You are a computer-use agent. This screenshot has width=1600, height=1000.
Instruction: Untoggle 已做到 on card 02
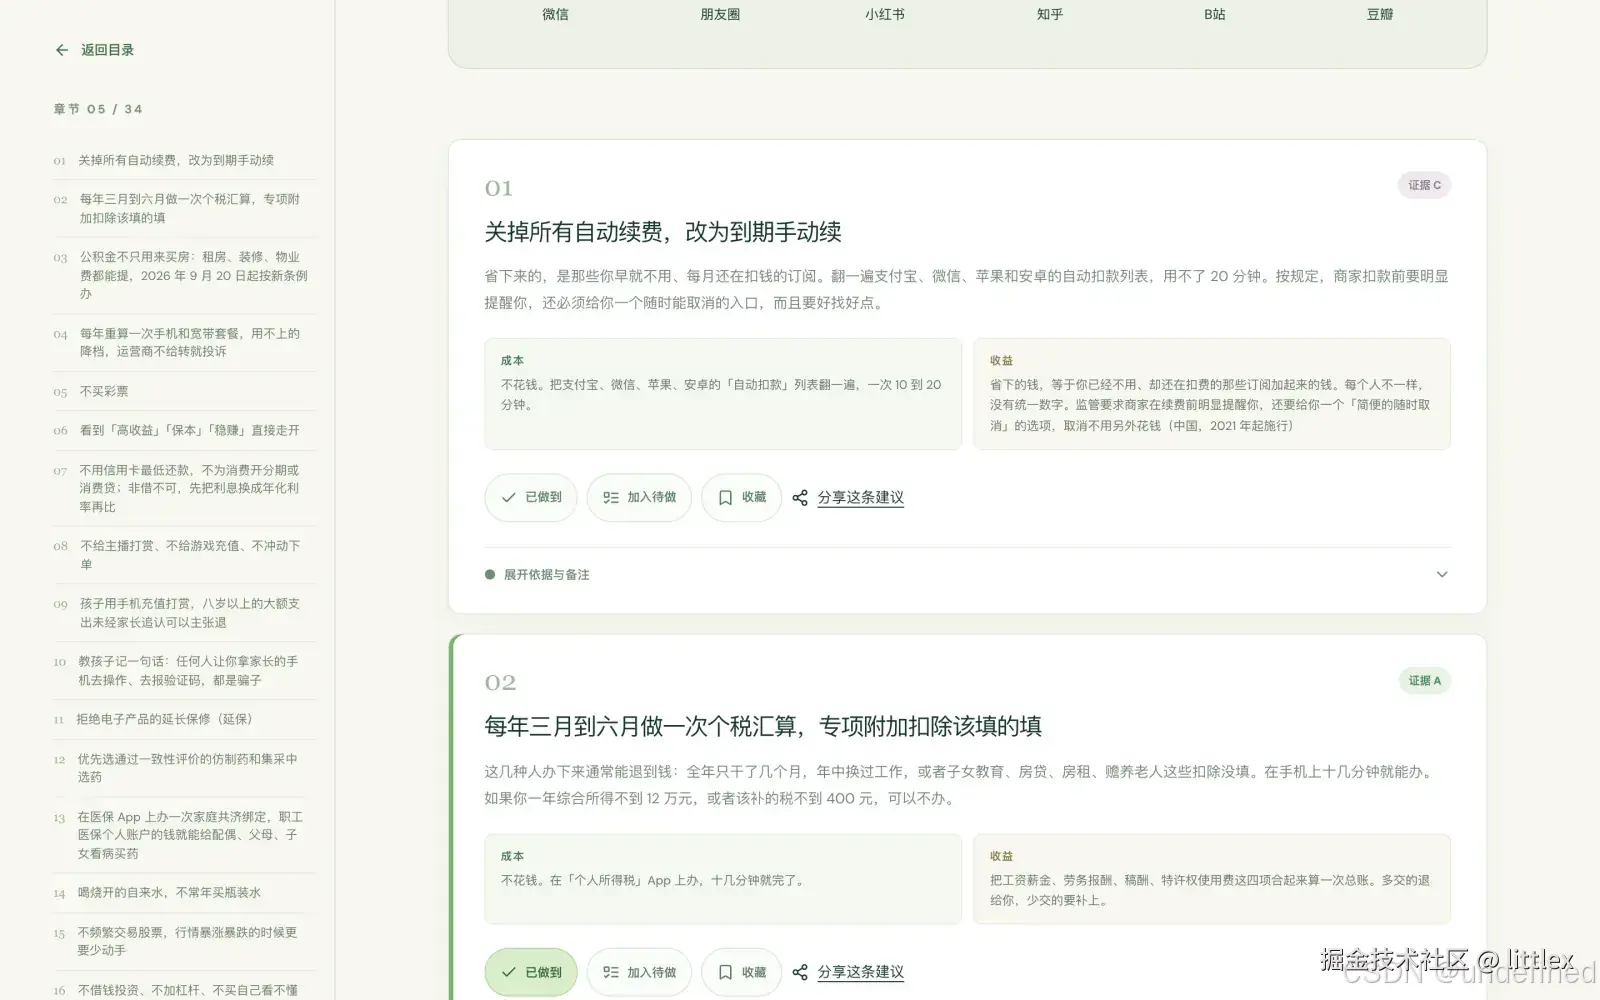531,972
